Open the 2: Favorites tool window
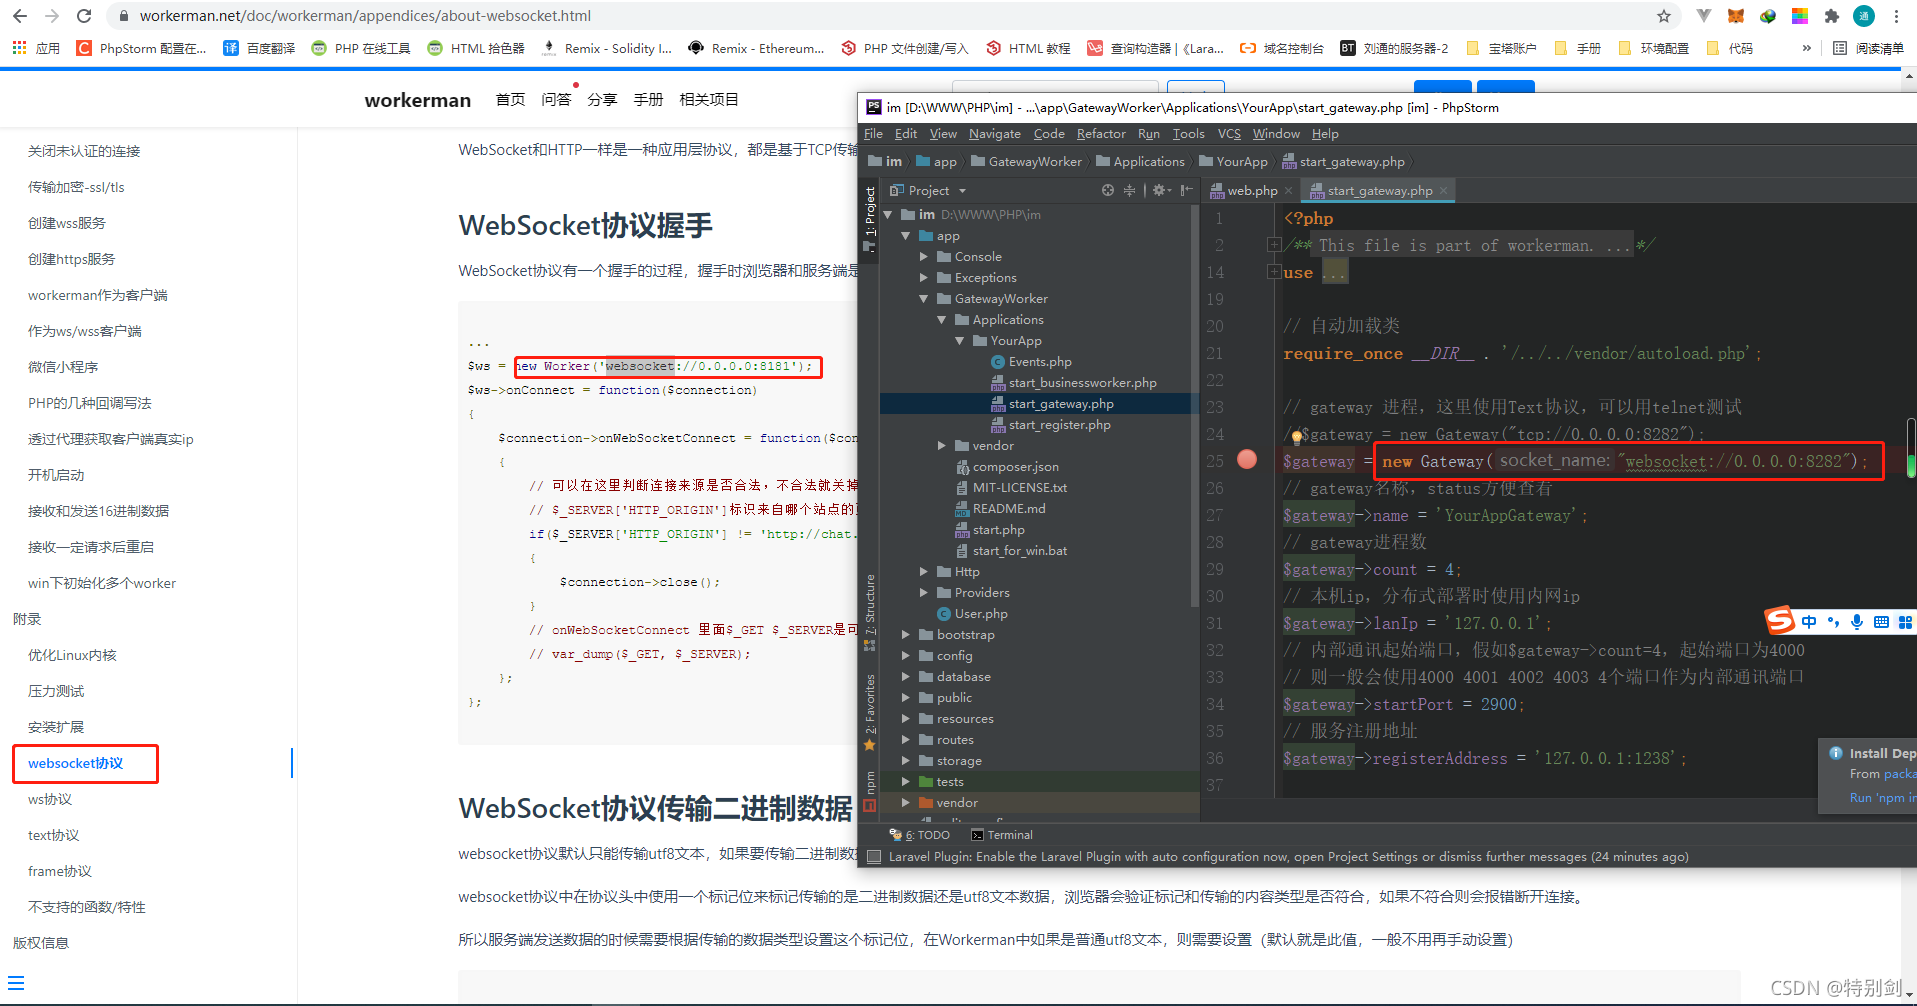 pos(870,712)
